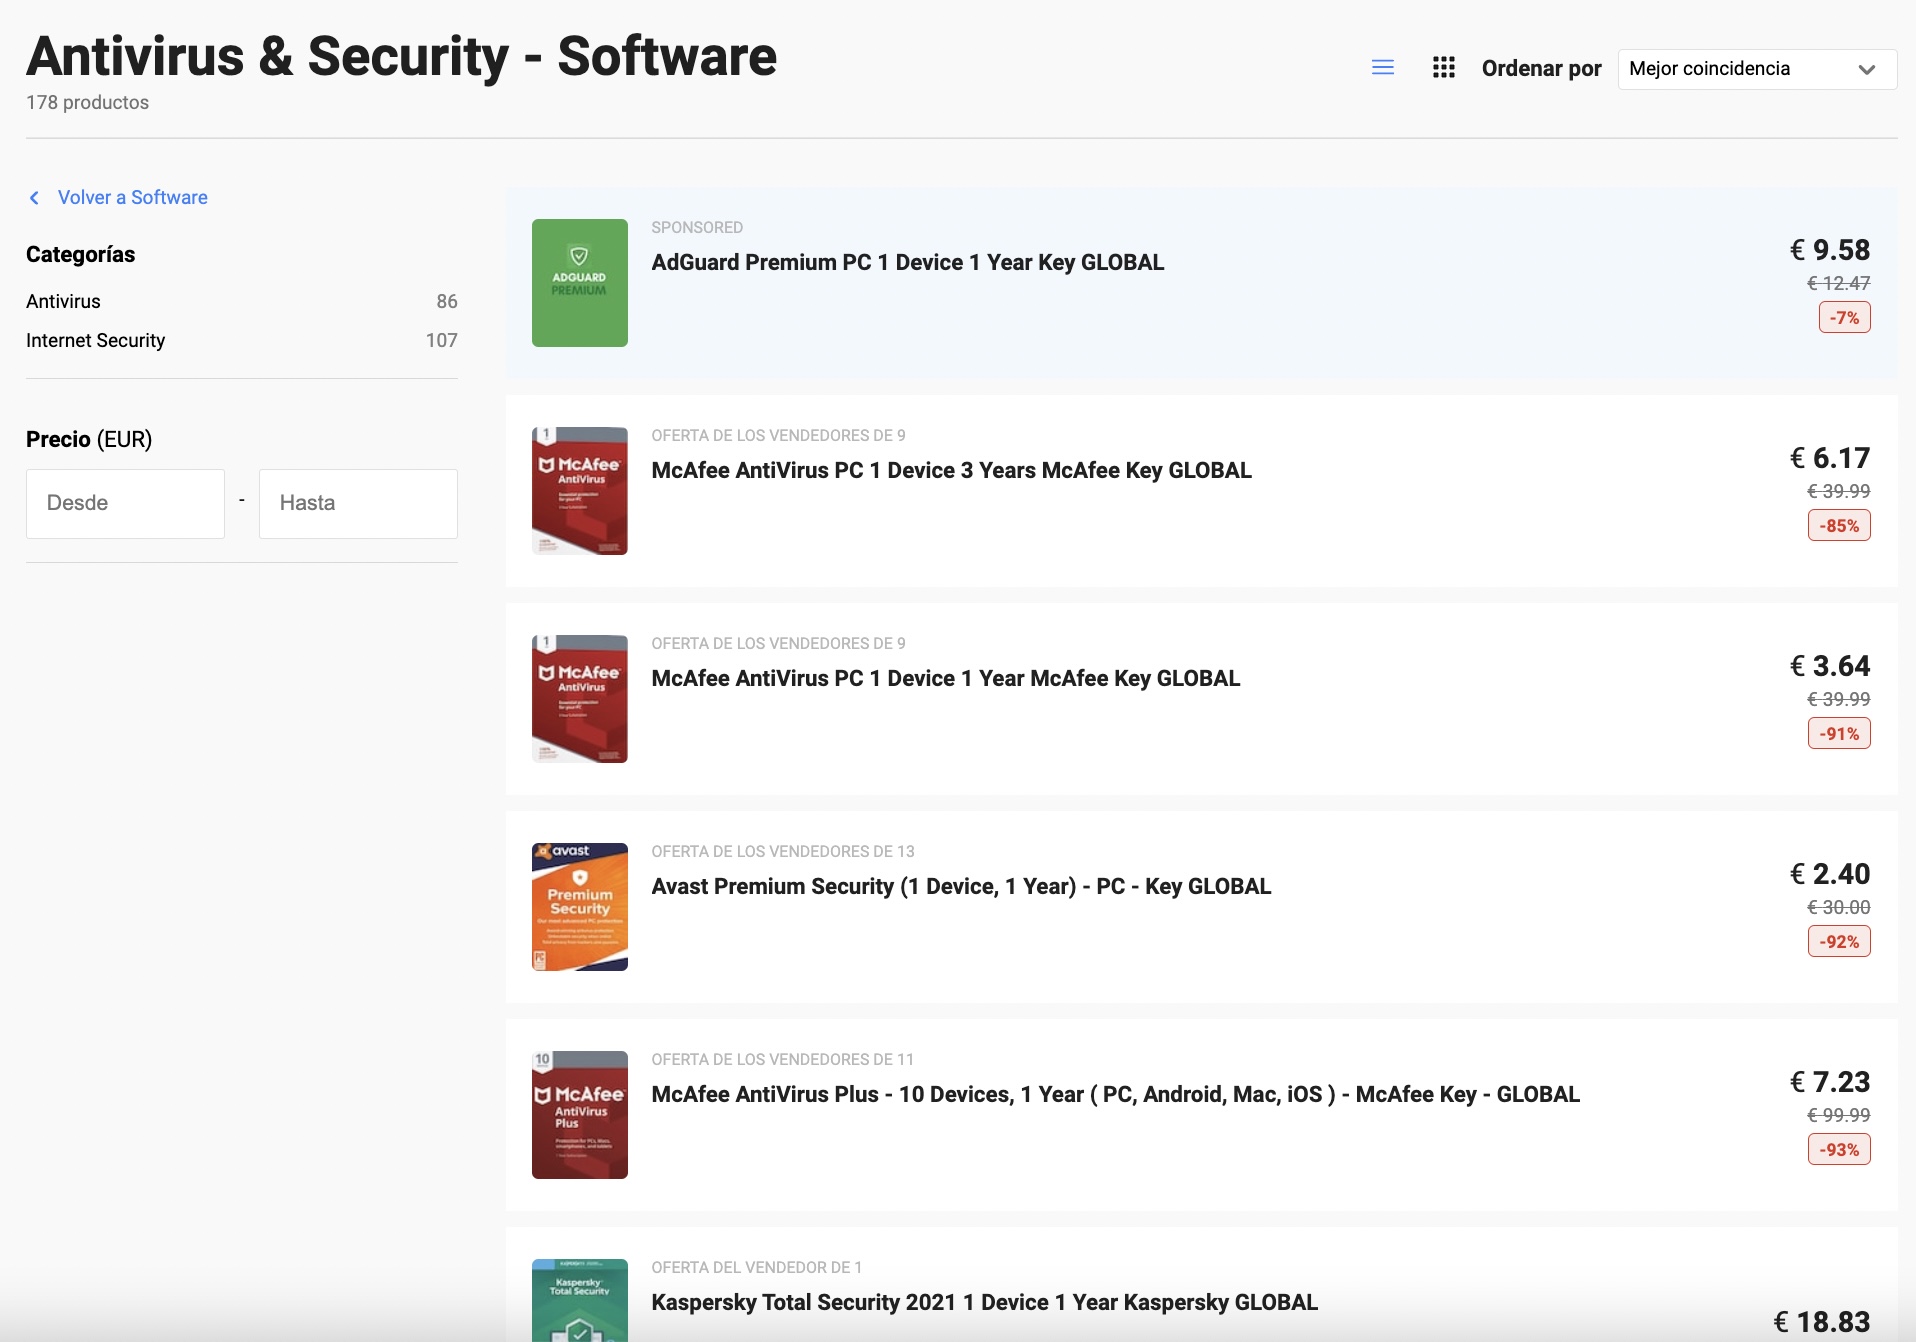Click the Oferta de los vendedores de 11 label
1916x1342 pixels.
coord(783,1060)
